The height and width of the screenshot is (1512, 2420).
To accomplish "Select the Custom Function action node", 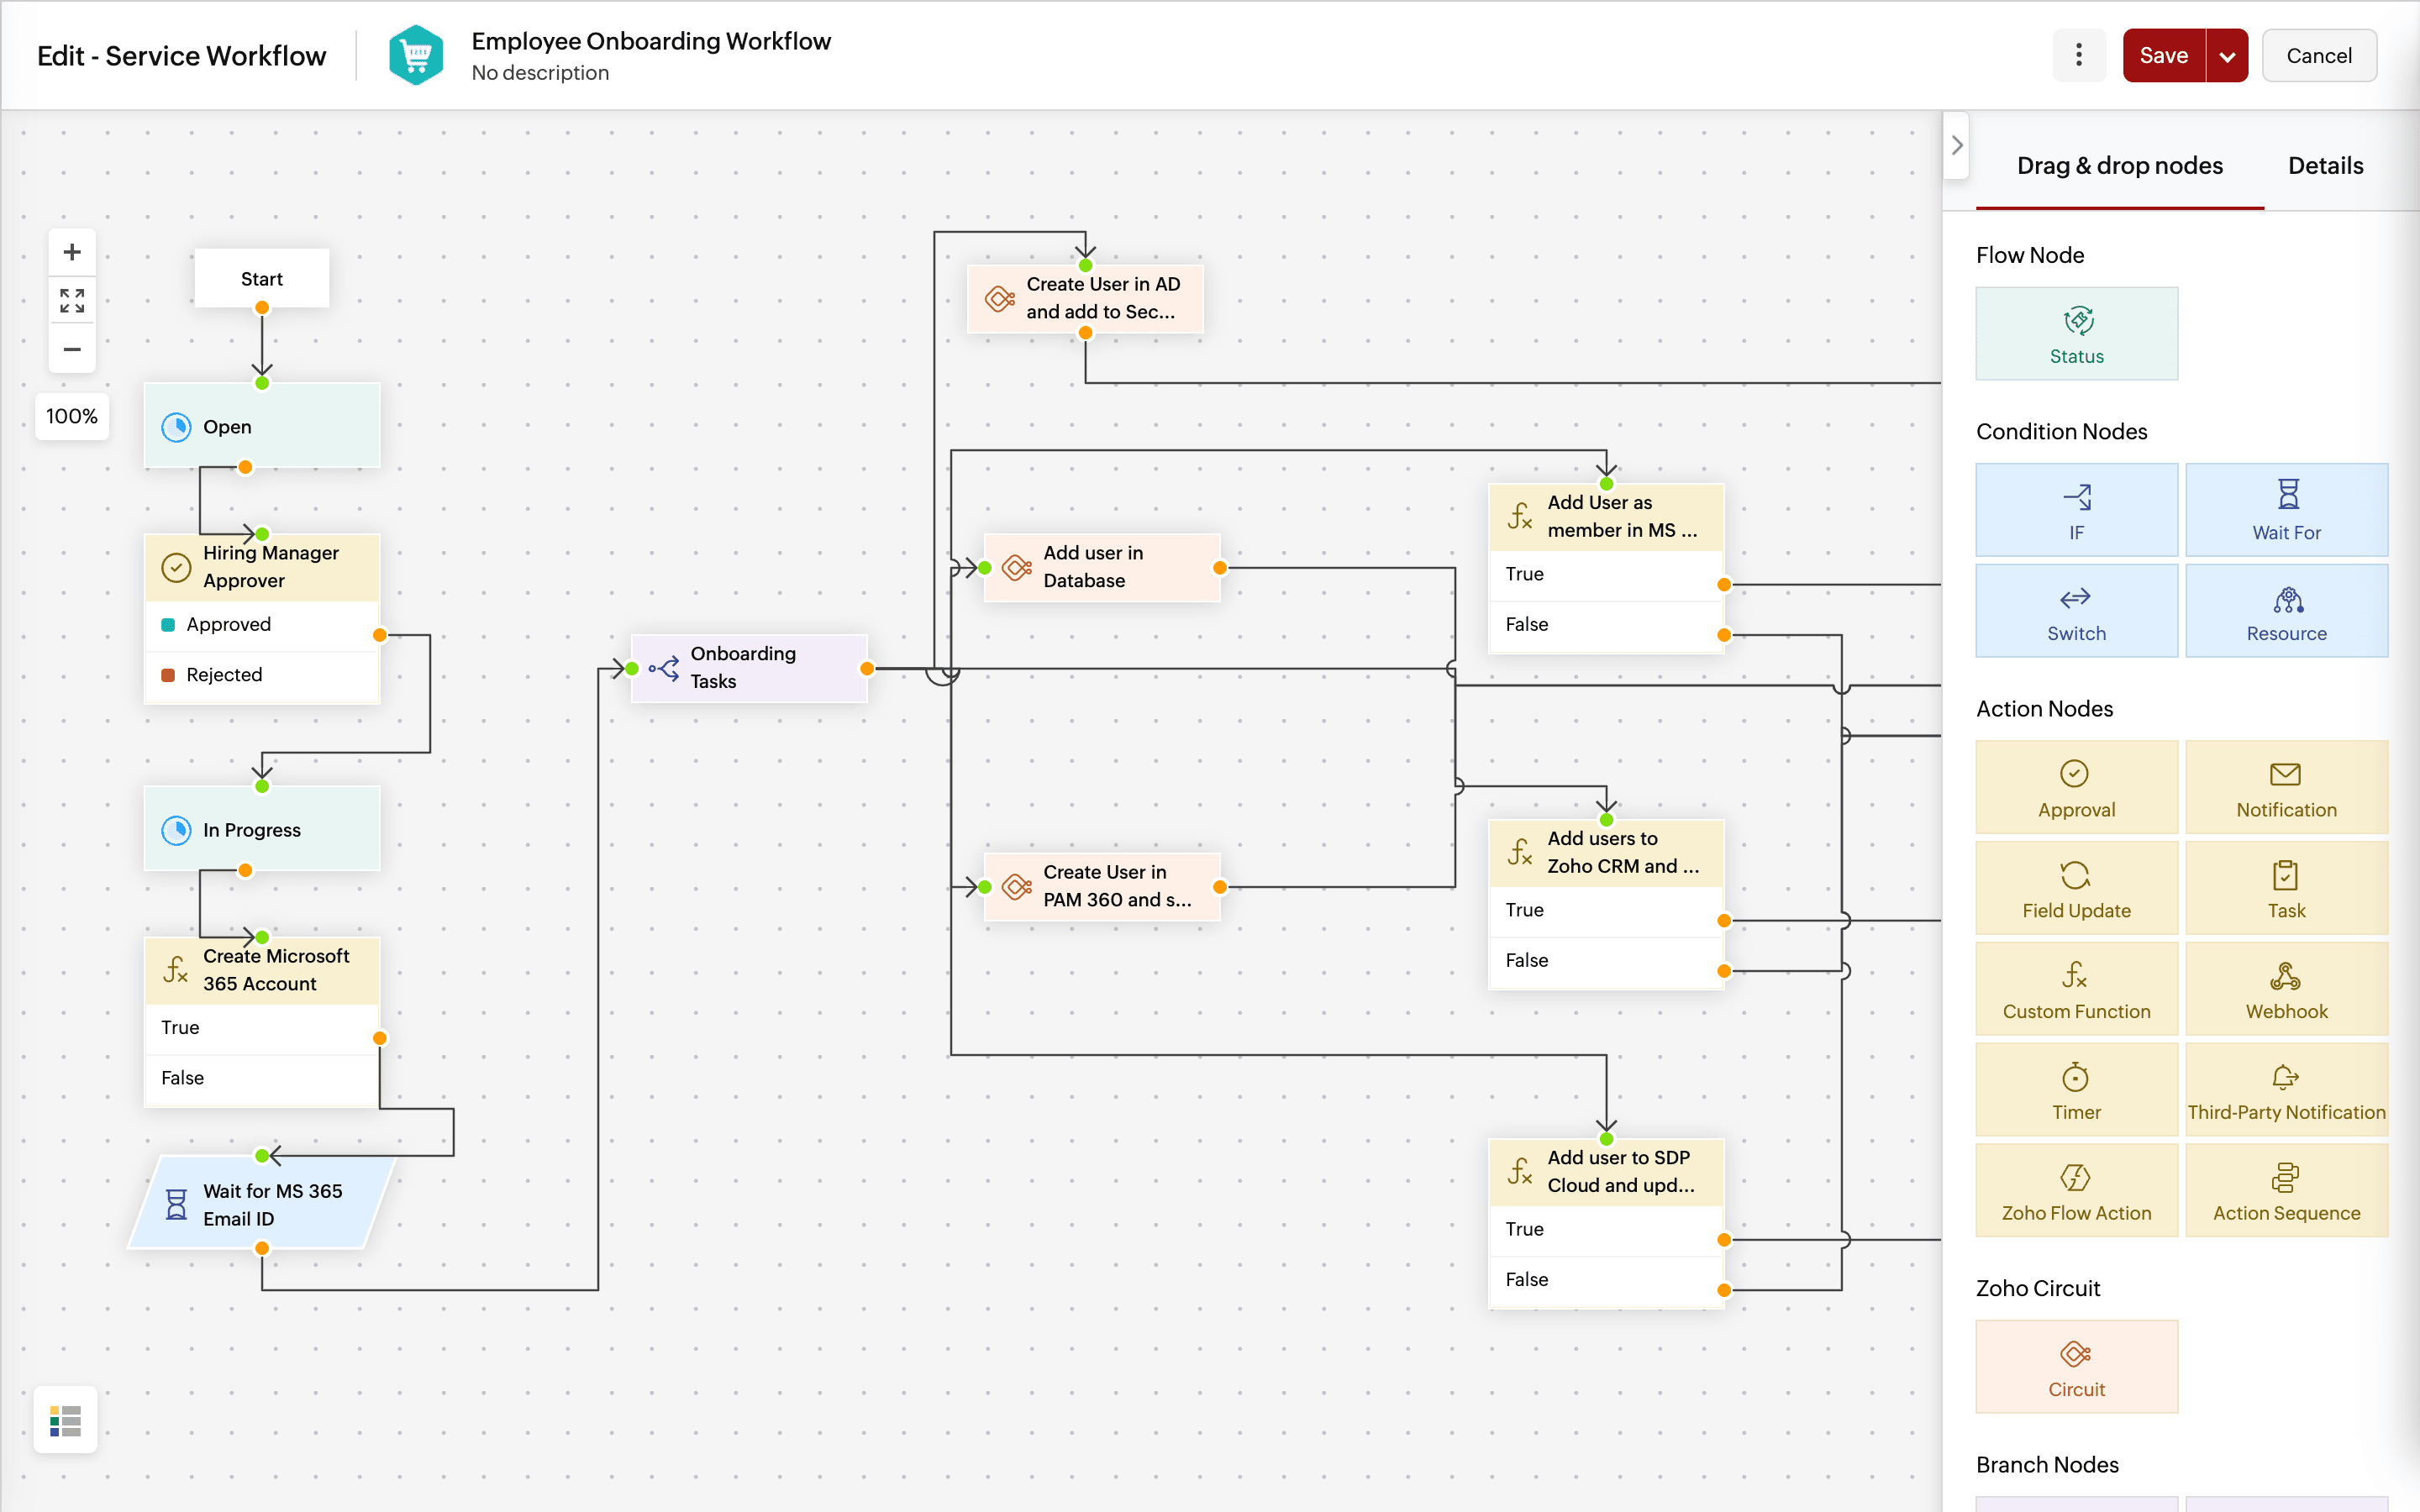I will (x=2076, y=988).
